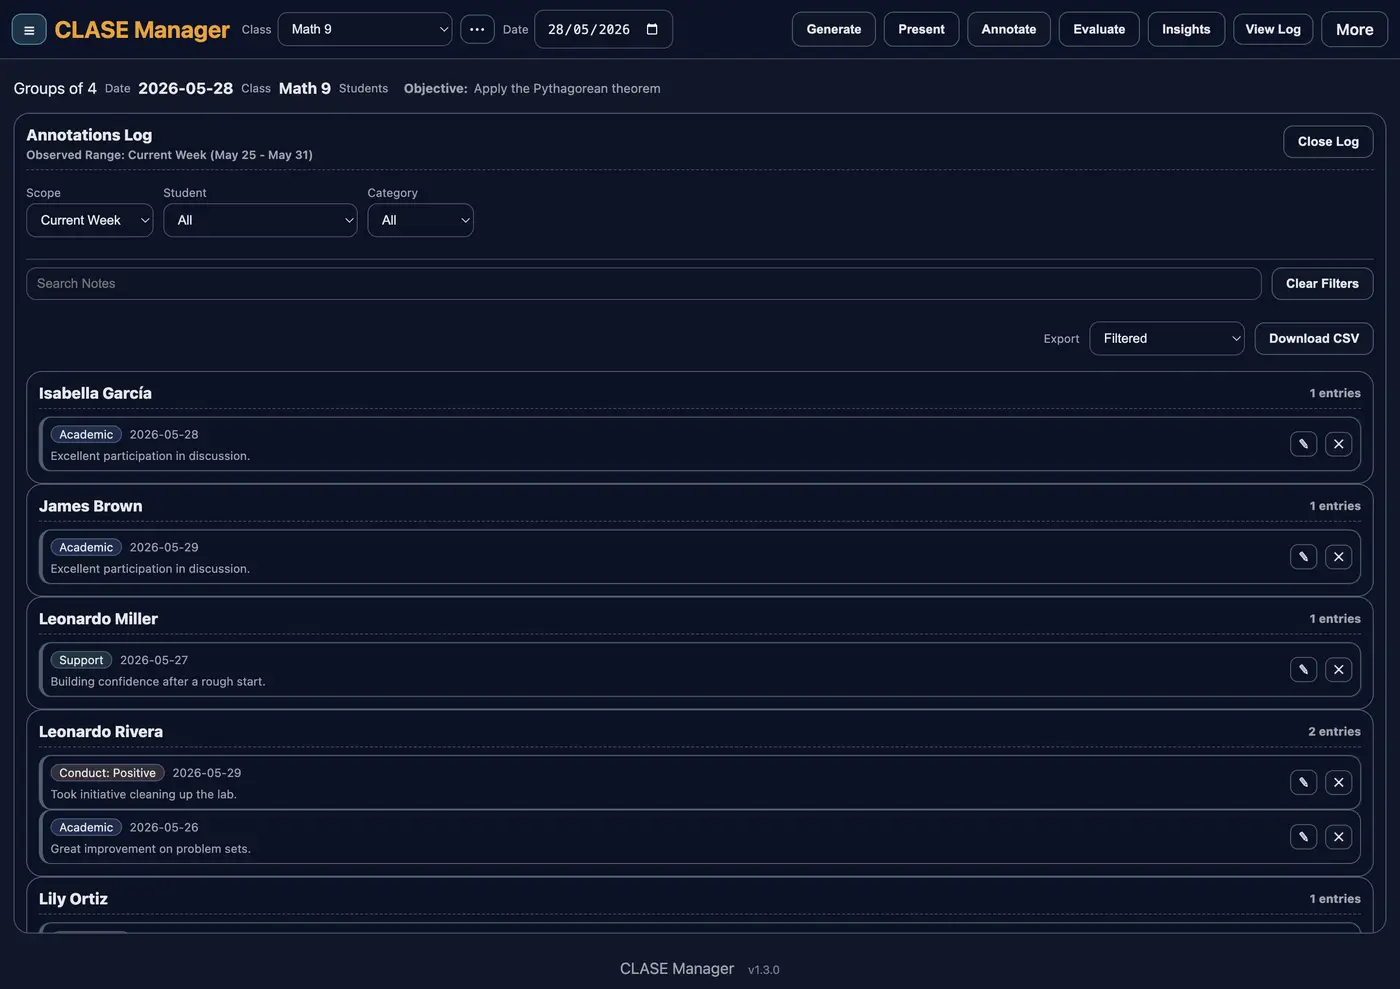1400x989 pixels.
Task: Open the class options ellipsis button
Action: pos(477,29)
